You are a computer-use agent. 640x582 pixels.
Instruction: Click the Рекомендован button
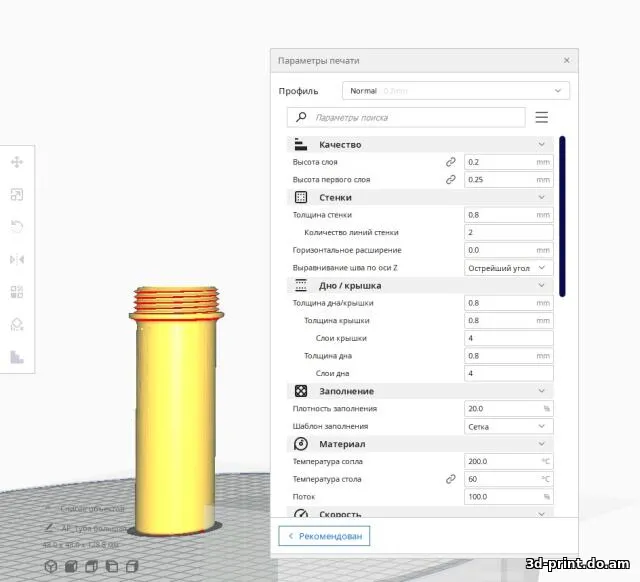[x=324, y=536]
